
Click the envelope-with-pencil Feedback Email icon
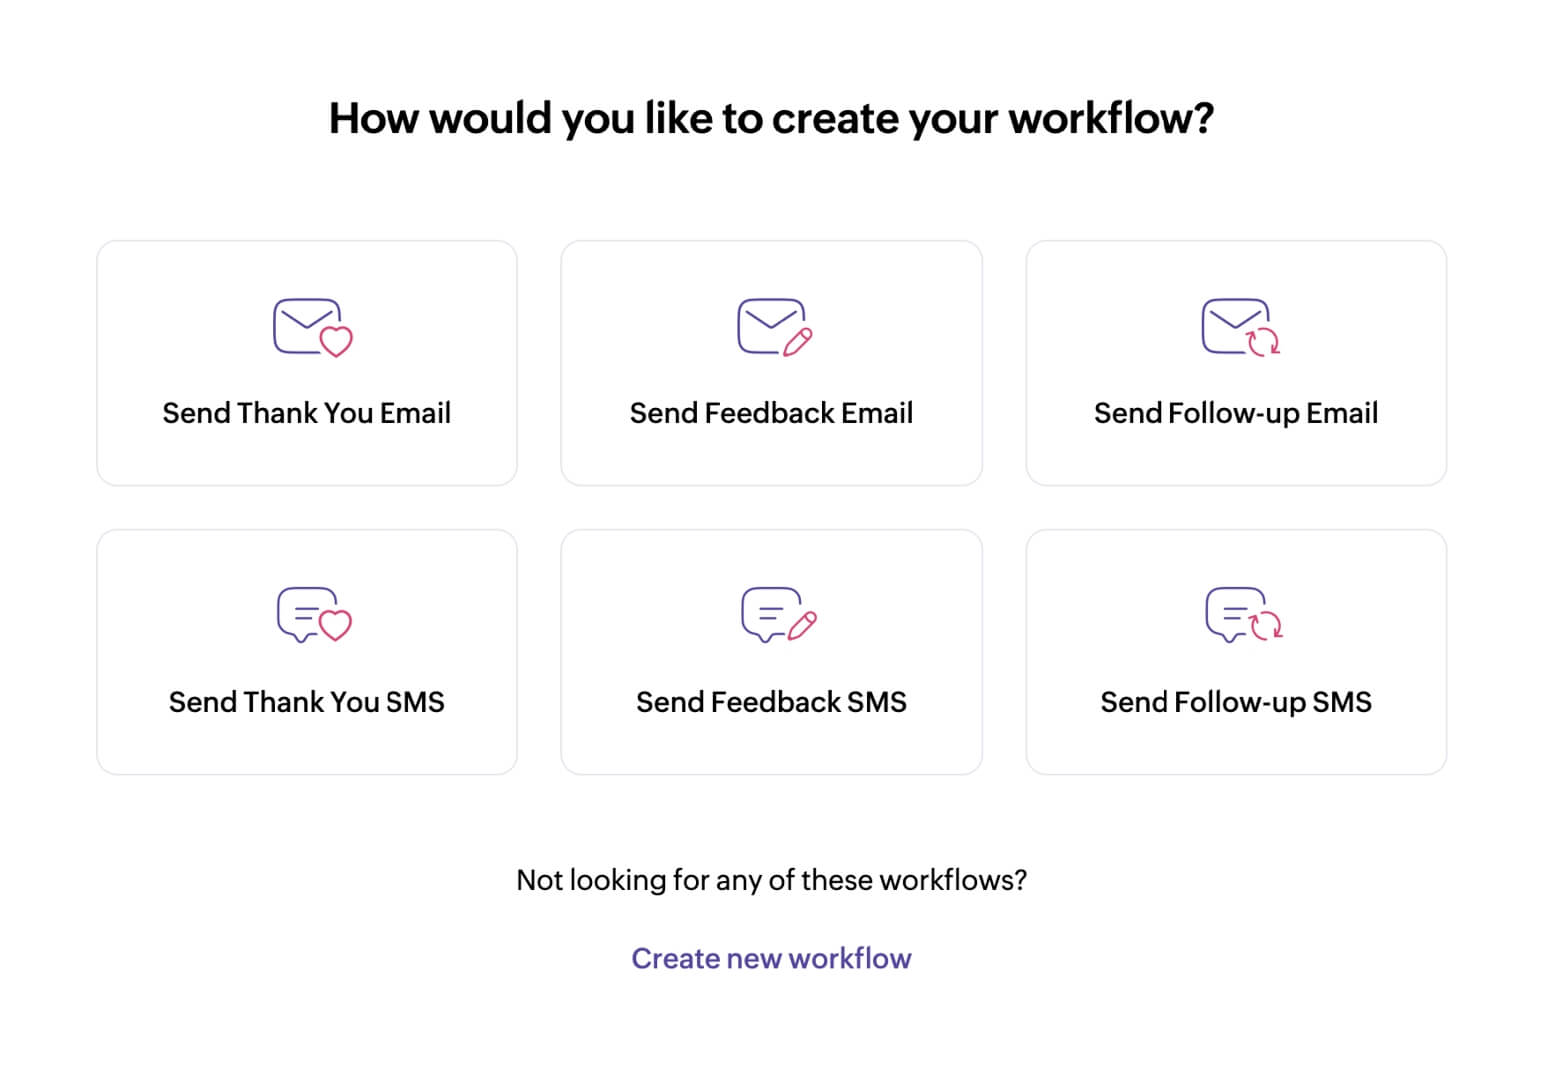tap(775, 327)
